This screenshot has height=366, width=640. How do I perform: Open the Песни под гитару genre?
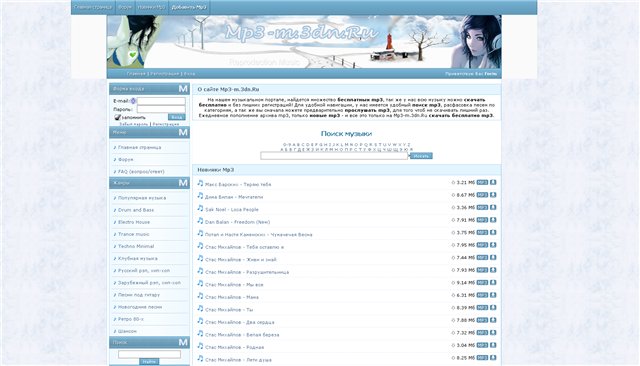[x=139, y=295]
